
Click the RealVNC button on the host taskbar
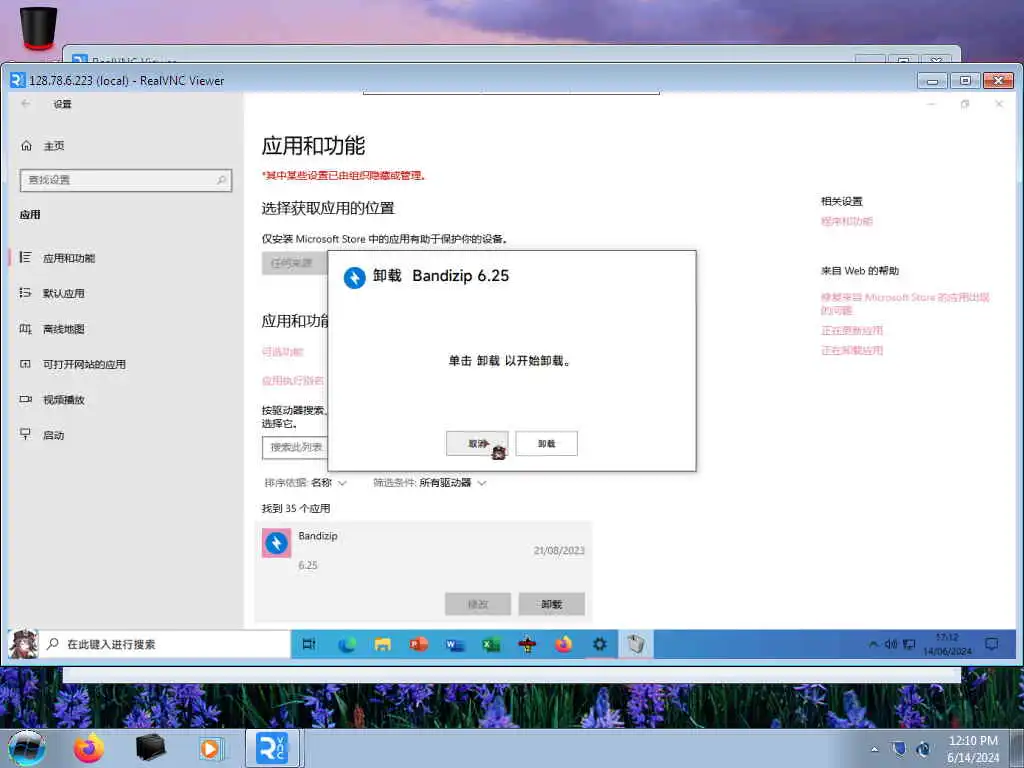[272, 748]
